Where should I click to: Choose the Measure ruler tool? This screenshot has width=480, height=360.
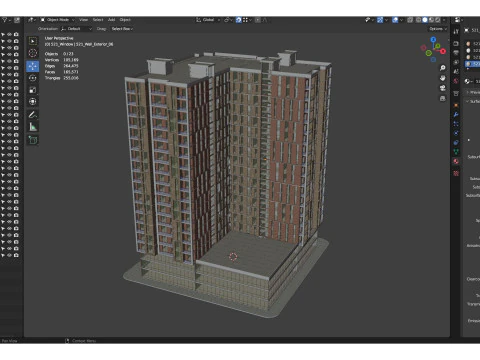[x=33, y=127]
